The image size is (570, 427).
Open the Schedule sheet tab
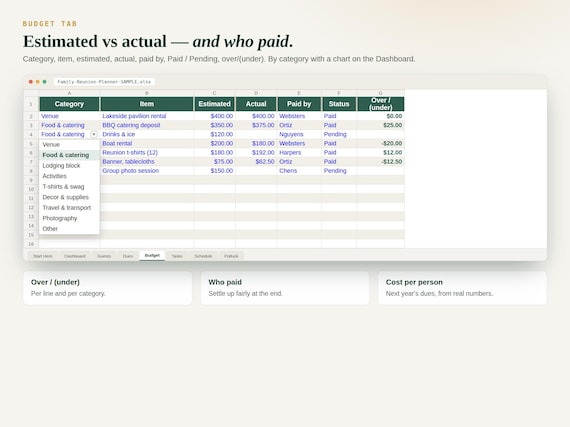pyautogui.click(x=203, y=256)
